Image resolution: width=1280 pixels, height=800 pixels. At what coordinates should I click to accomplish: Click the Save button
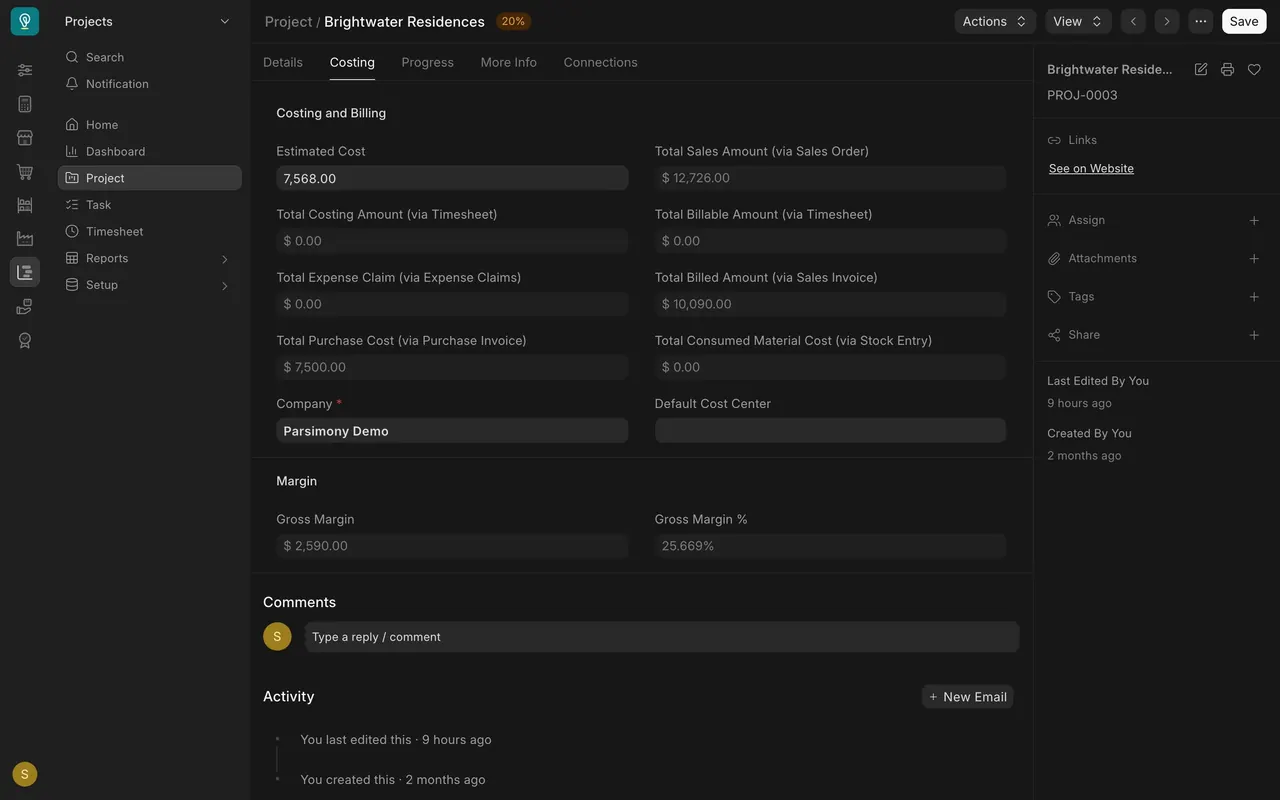click(x=1244, y=21)
